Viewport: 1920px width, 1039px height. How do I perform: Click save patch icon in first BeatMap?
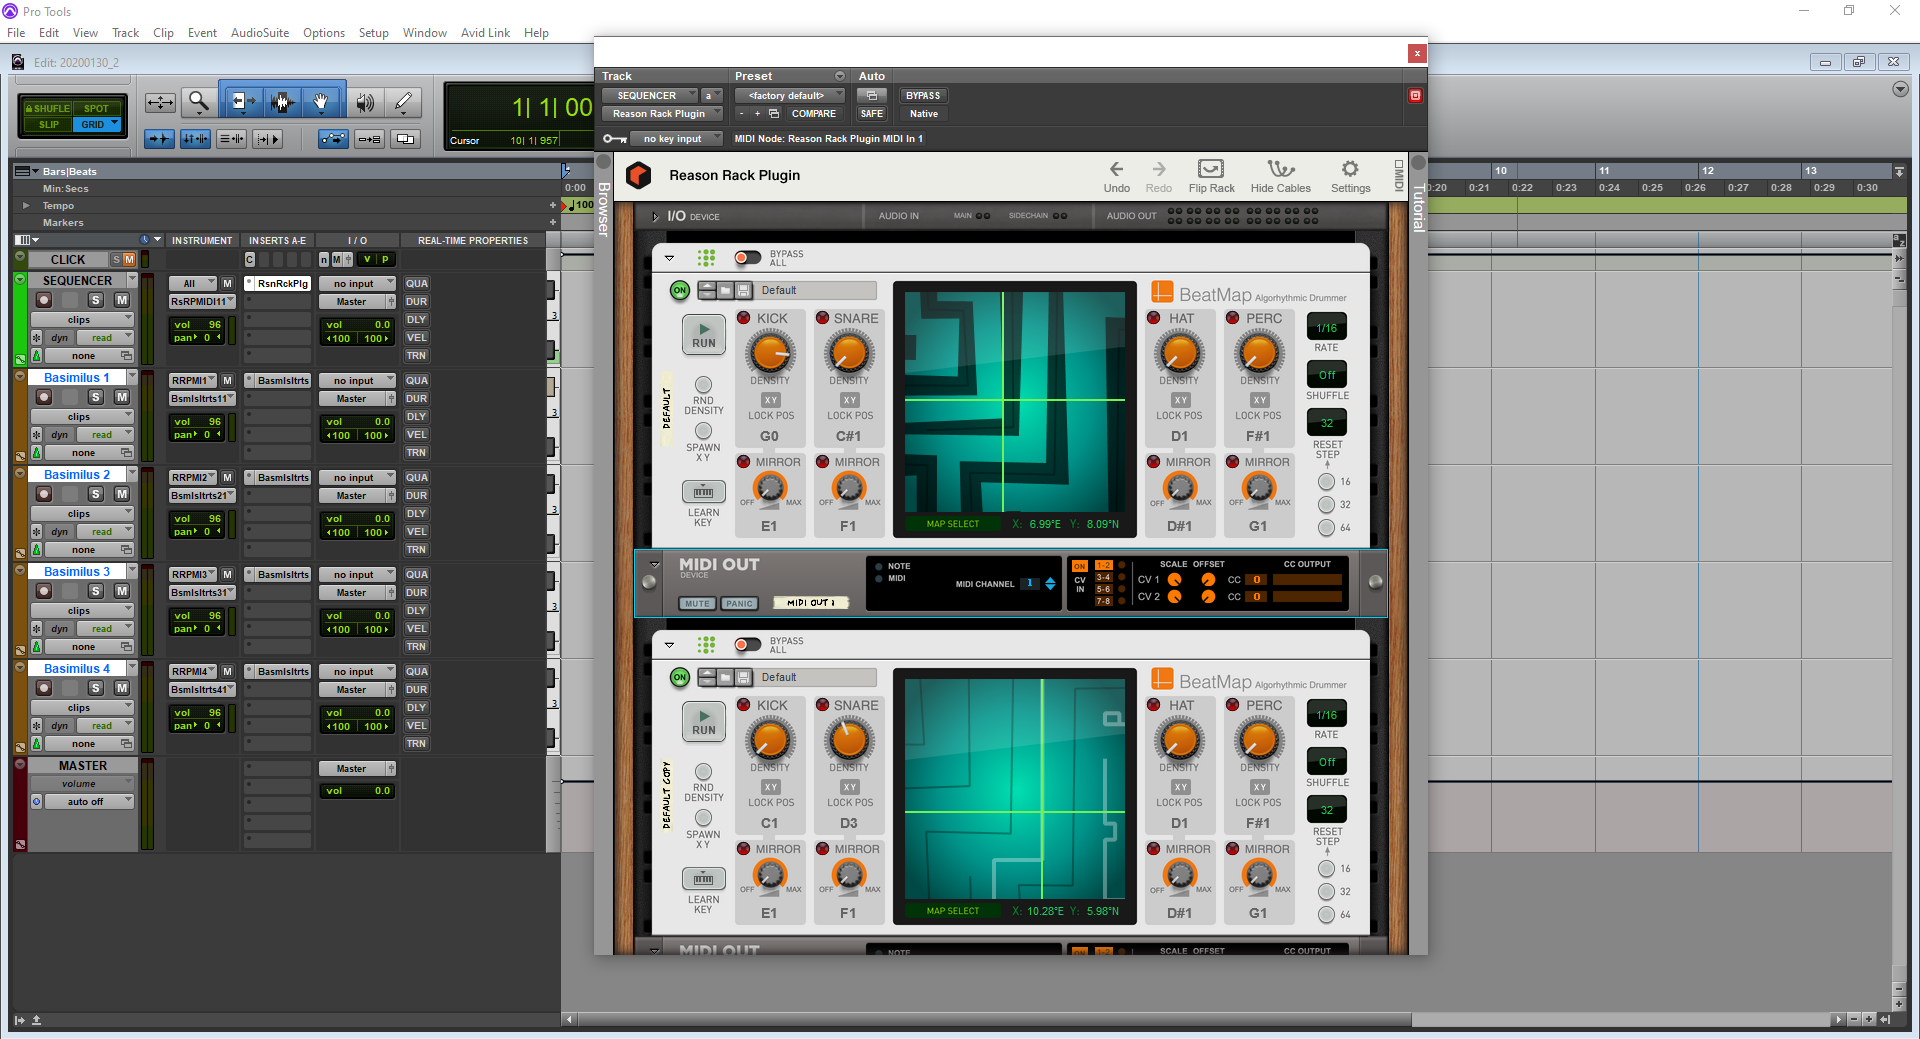pos(744,290)
